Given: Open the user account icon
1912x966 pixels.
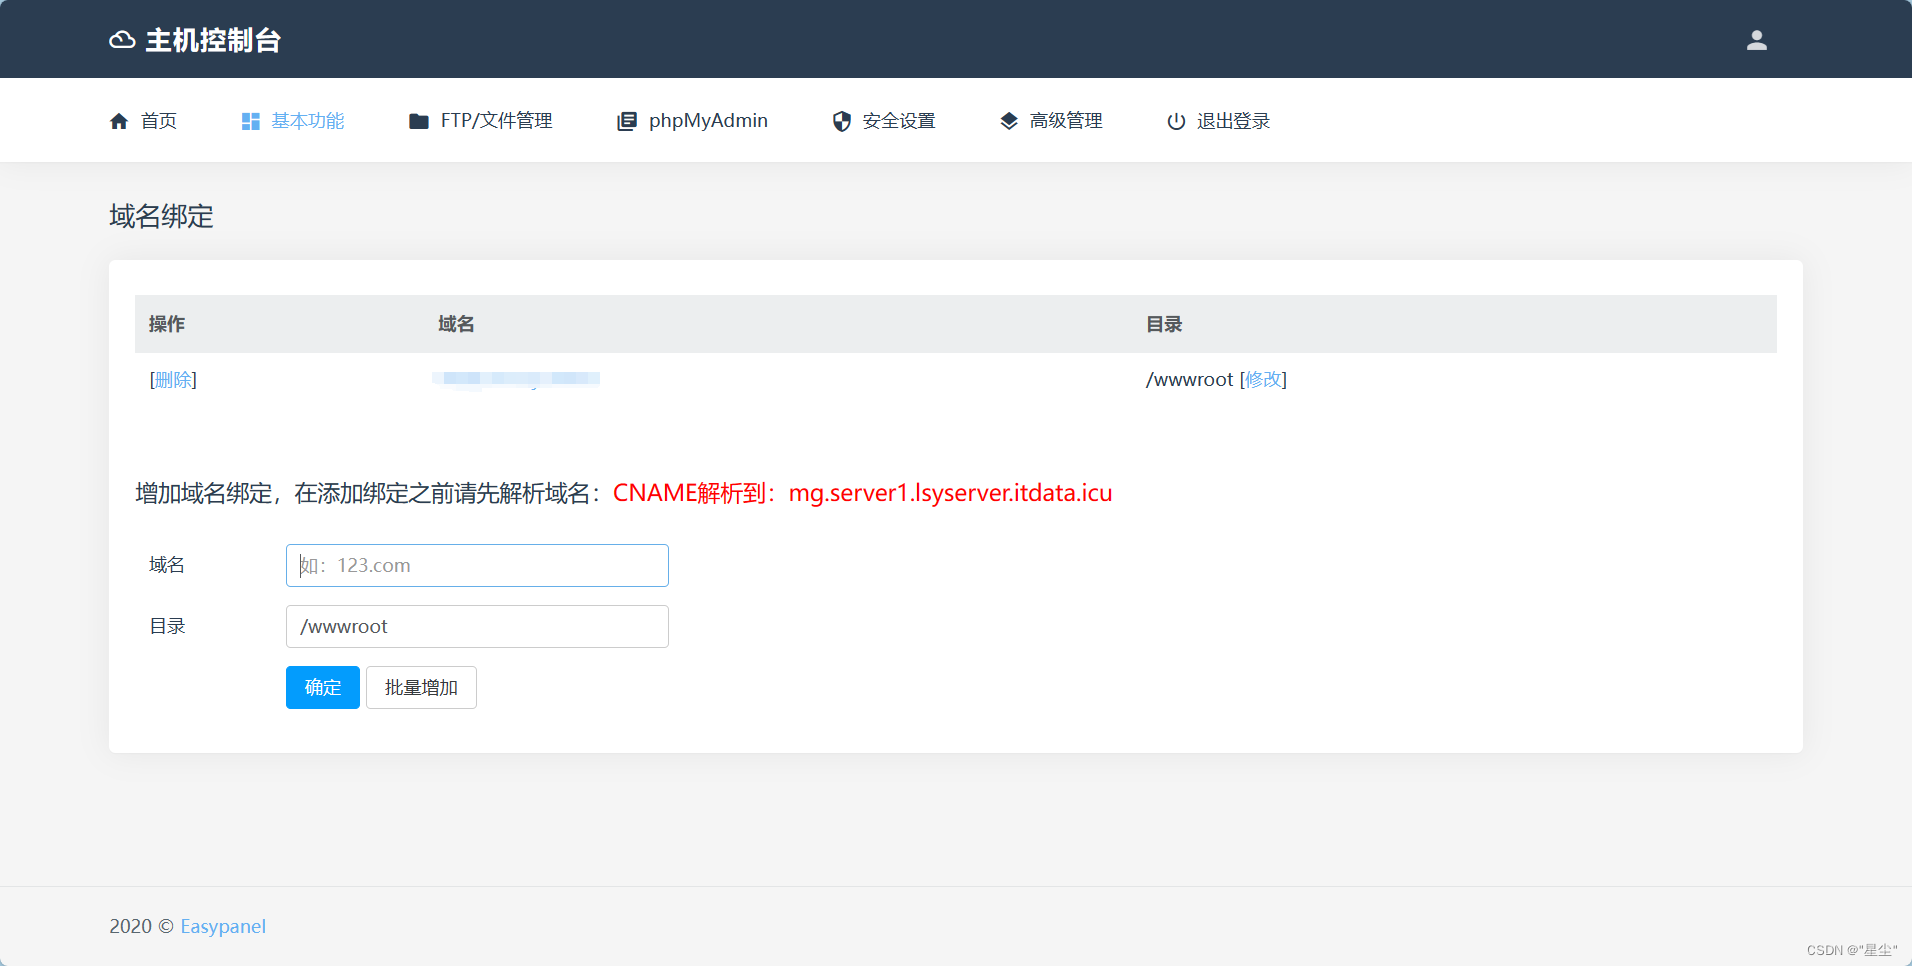Looking at the screenshot, I should click(x=1756, y=40).
